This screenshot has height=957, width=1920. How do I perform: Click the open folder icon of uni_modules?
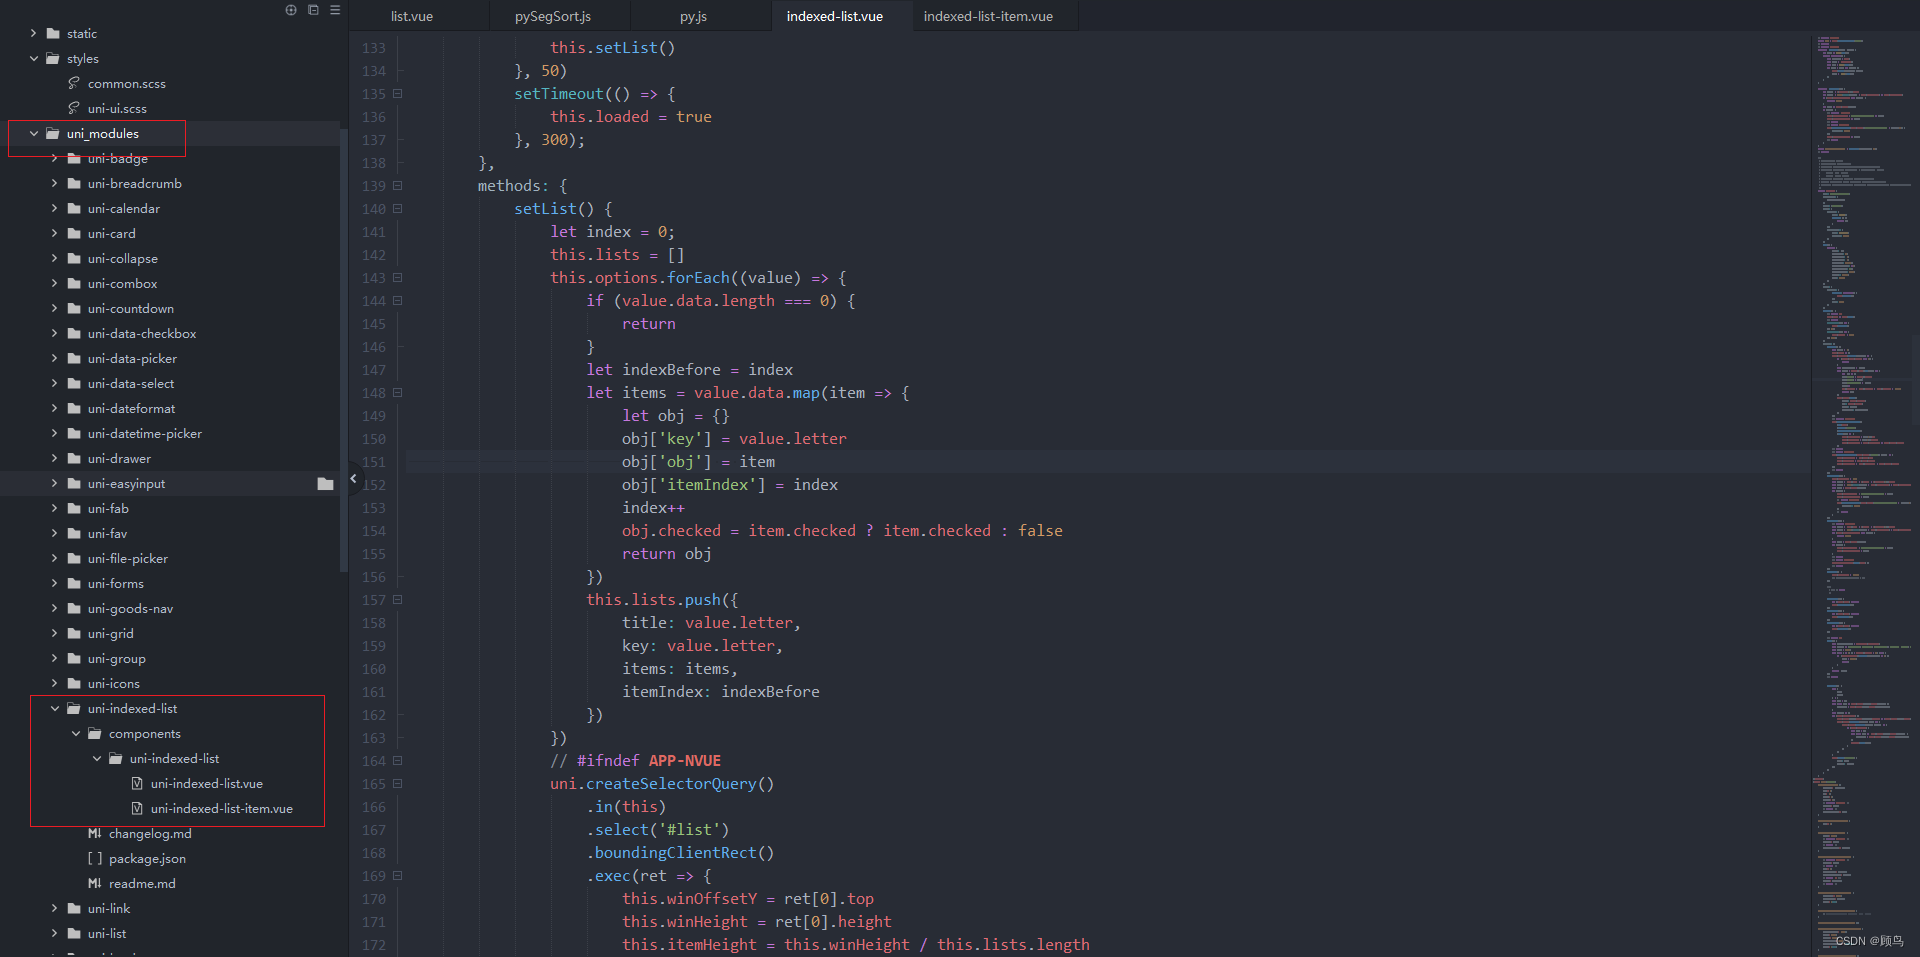coord(53,134)
